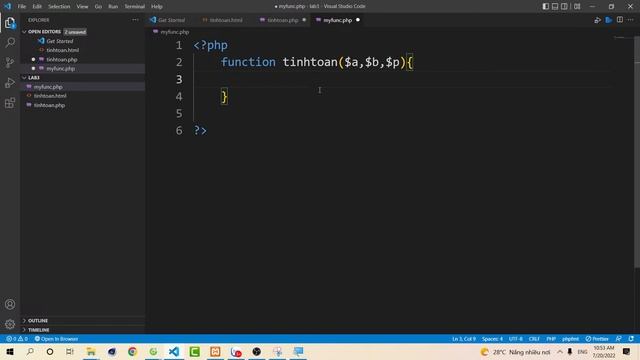
Task: Switch to the tinhtoan.php tab
Action: [x=283, y=20]
